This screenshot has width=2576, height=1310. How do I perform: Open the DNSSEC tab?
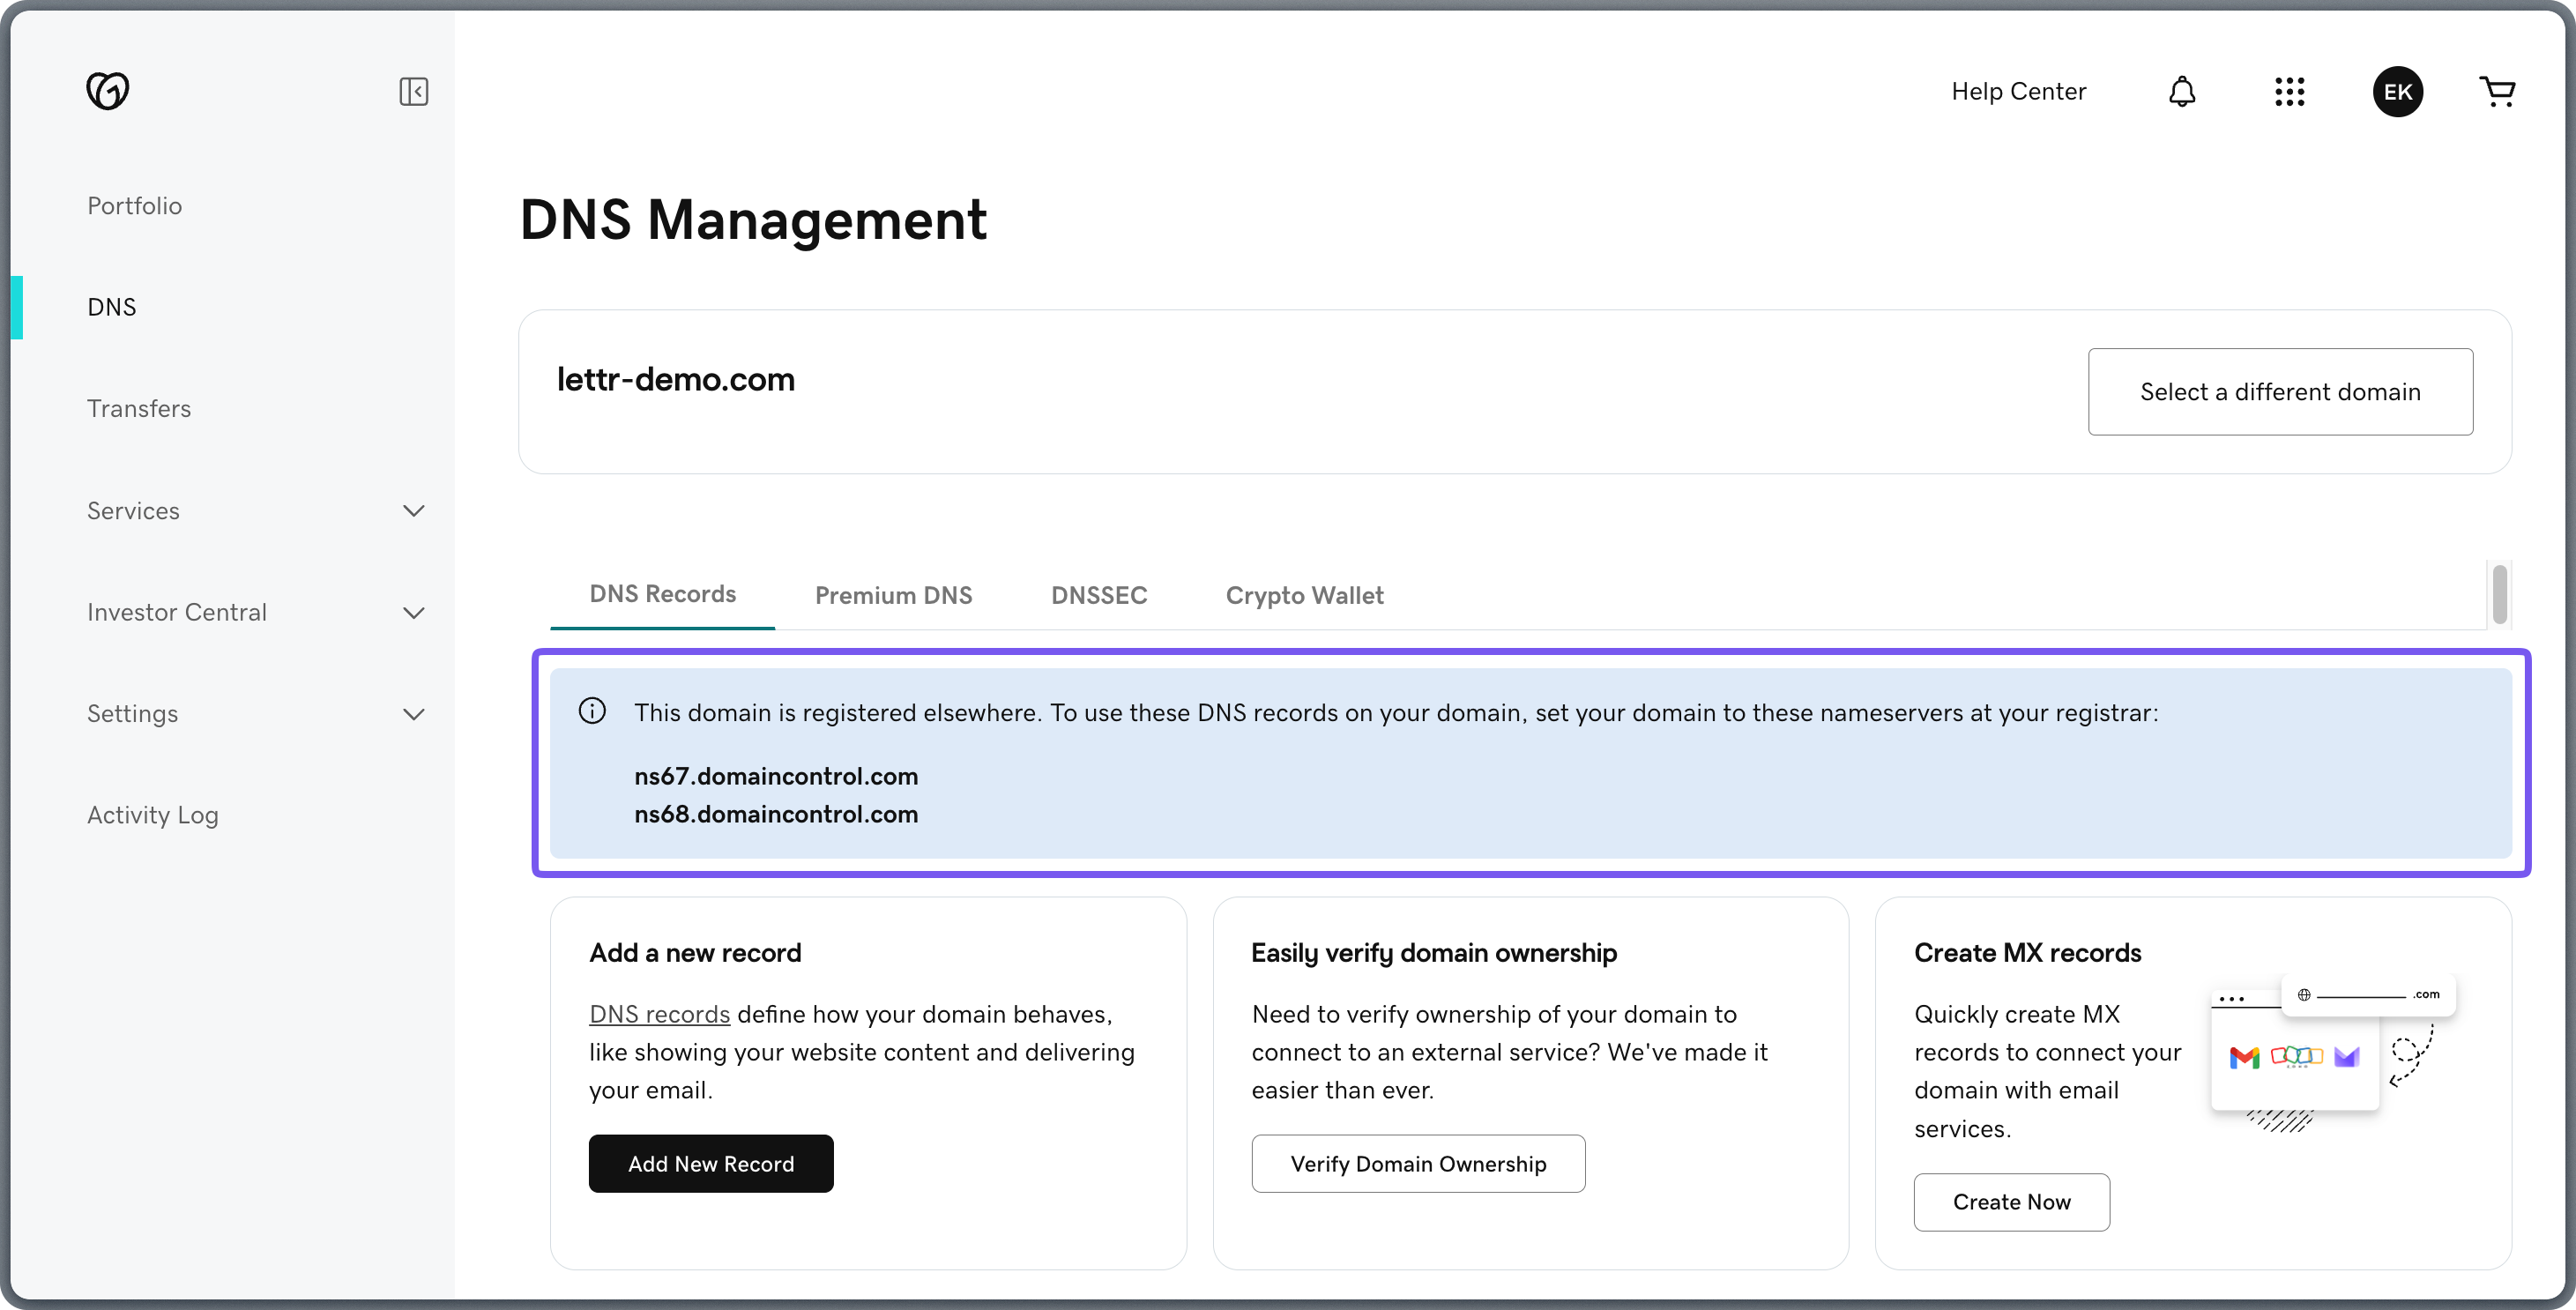pyautogui.click(x=1099, y=595)
